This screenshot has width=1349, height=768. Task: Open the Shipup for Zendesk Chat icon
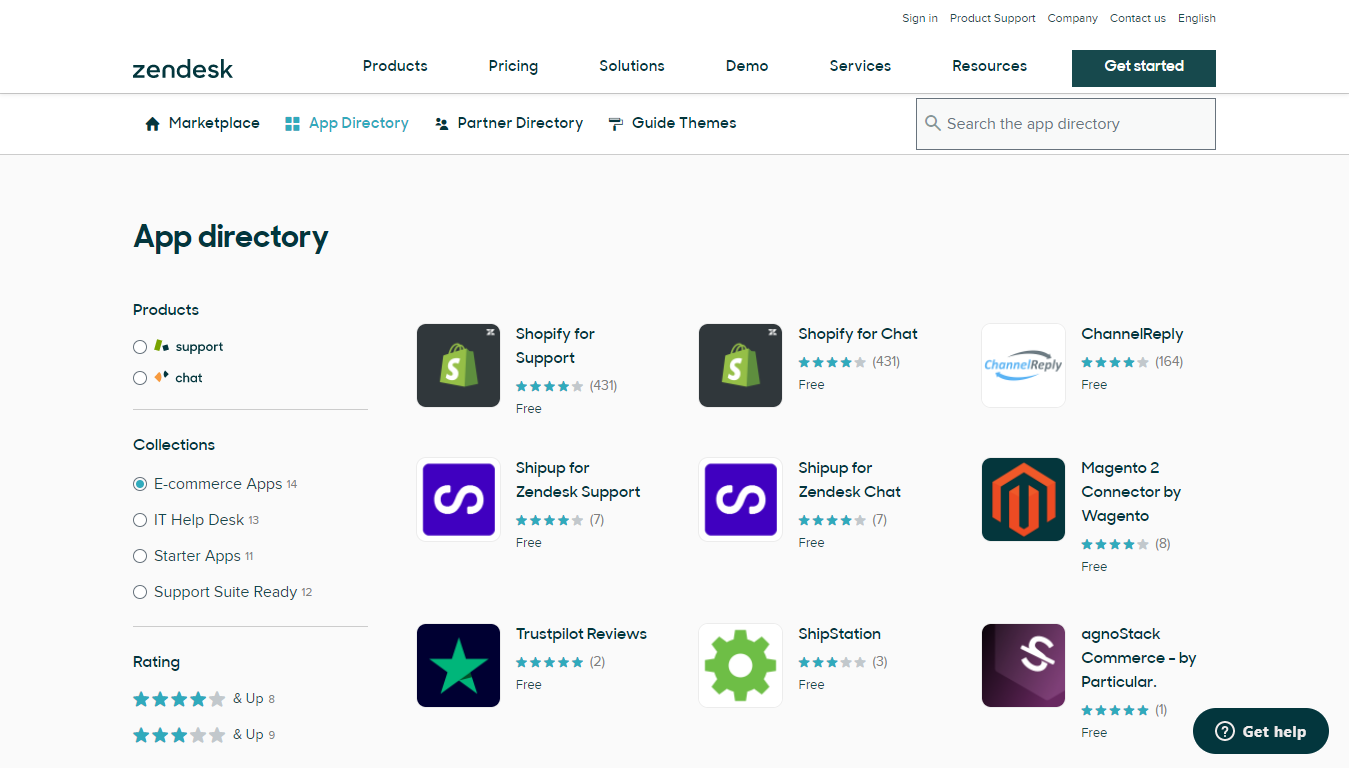(x=740, y=499)
